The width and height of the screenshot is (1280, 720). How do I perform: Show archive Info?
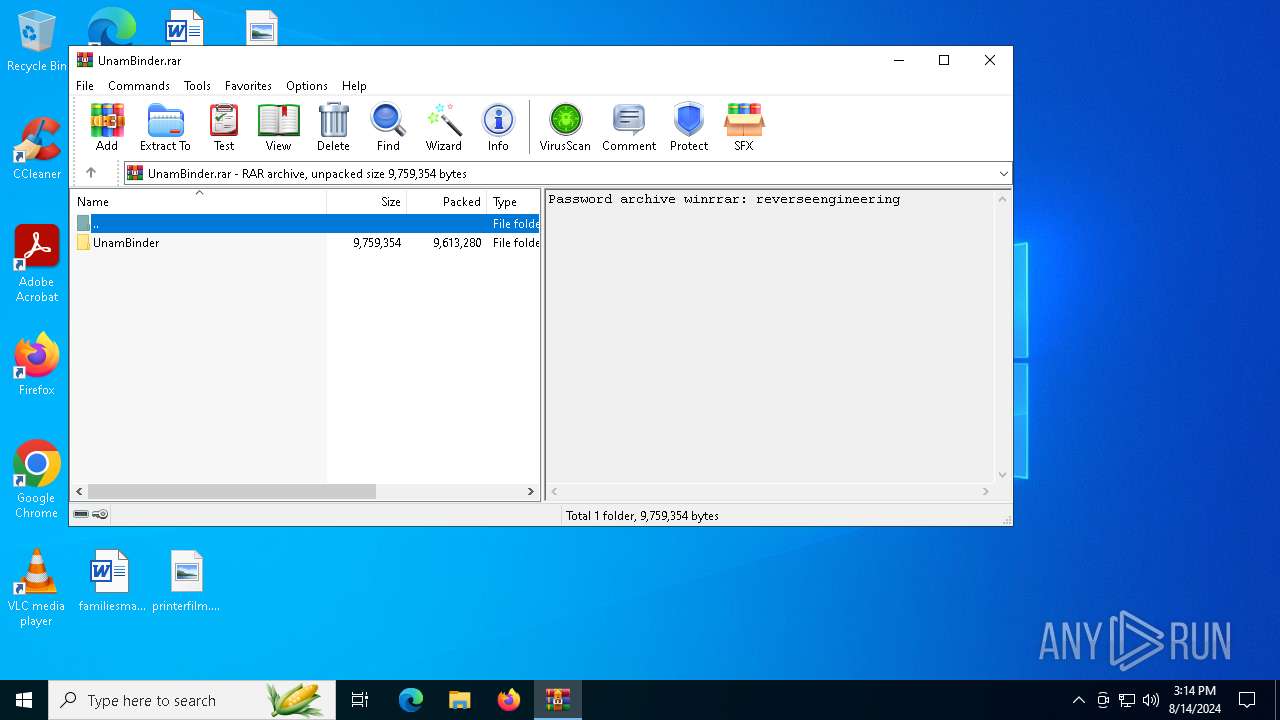click(498, 127)
